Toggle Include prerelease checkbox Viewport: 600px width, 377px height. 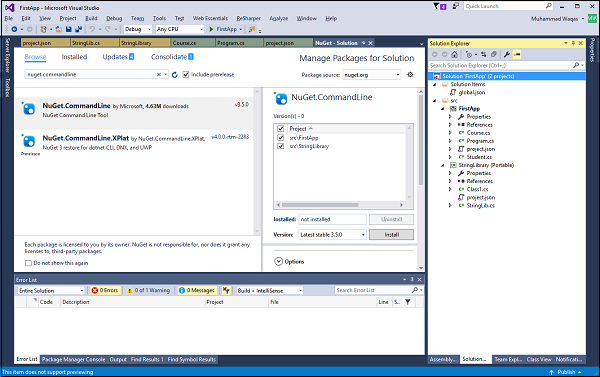click(186, 75)
